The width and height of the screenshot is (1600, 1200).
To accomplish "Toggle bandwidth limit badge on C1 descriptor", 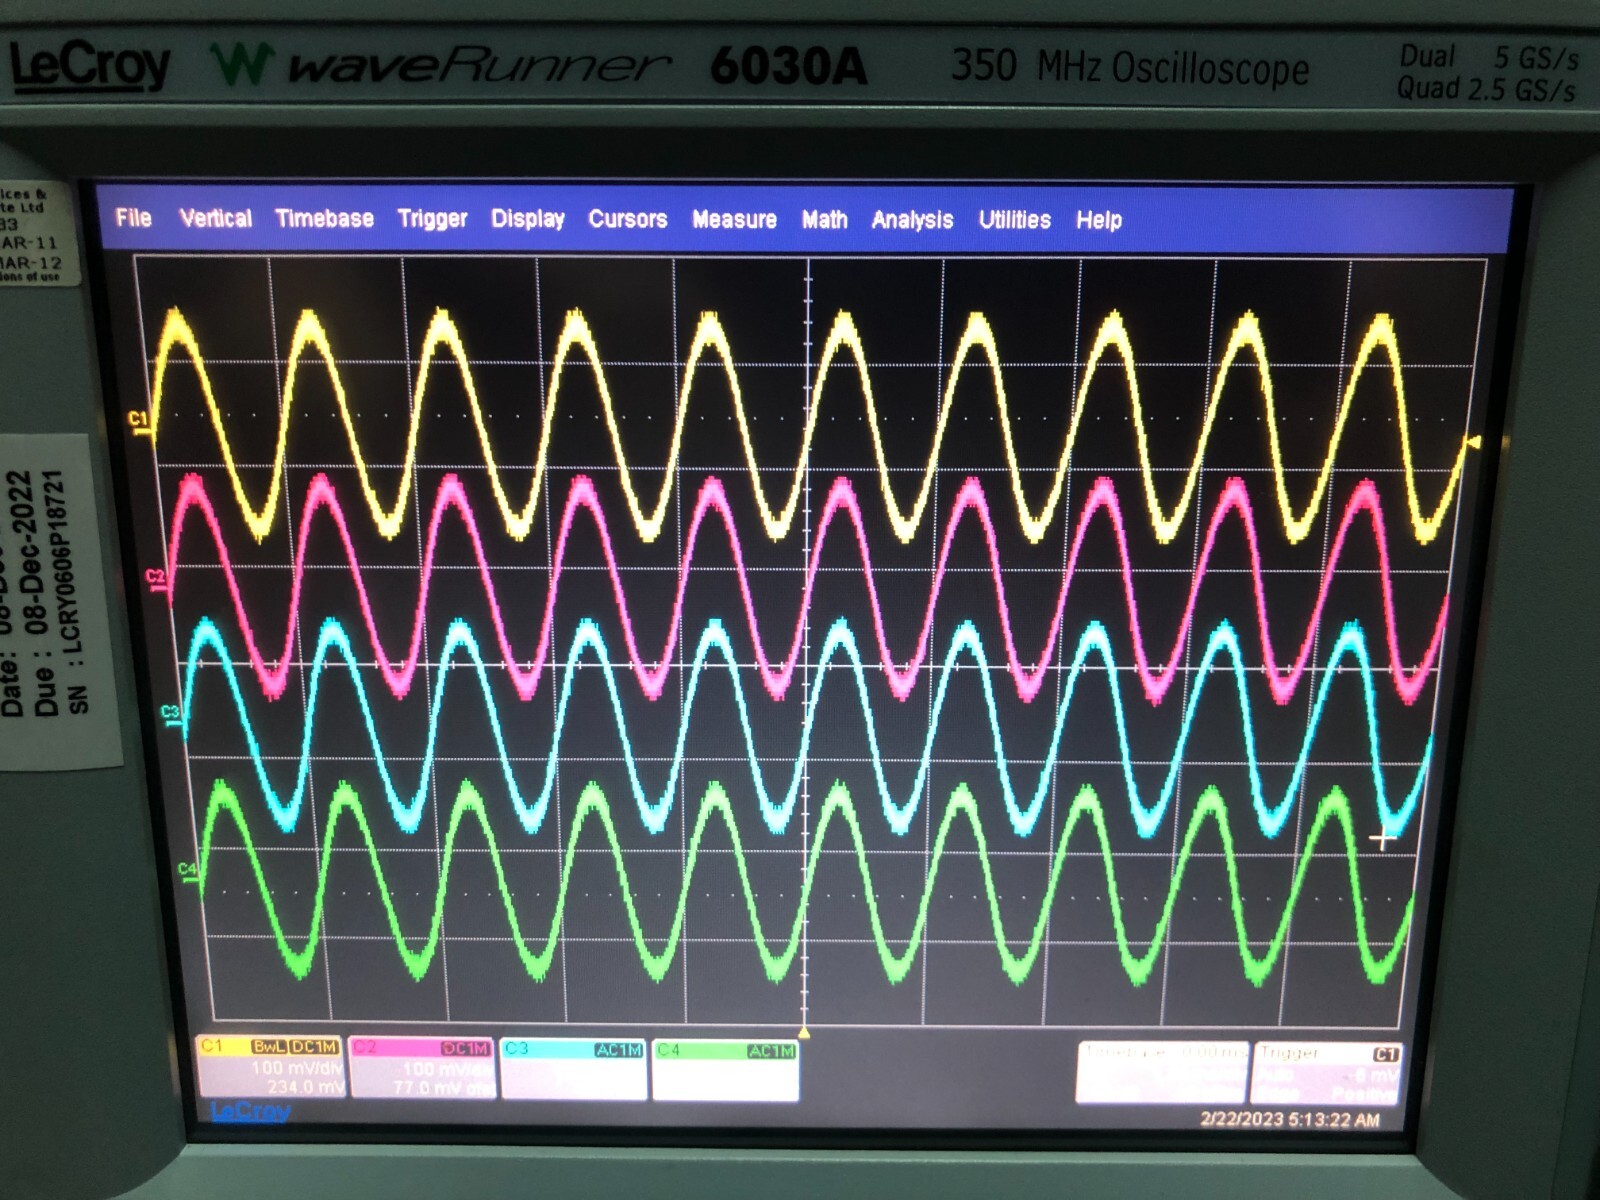I will [x=268, y=1046].
